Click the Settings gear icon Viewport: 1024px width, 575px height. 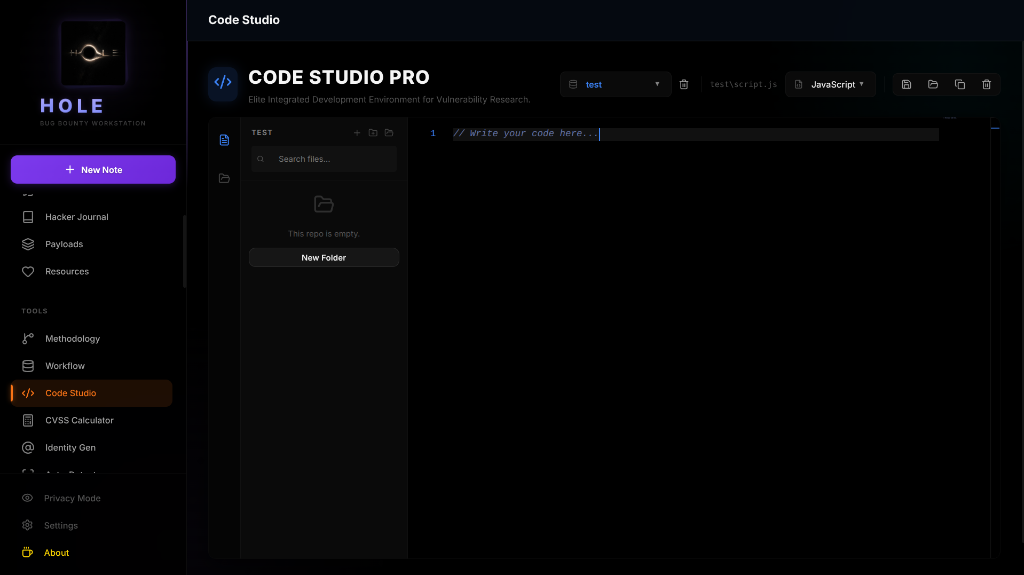pos(27,525)
